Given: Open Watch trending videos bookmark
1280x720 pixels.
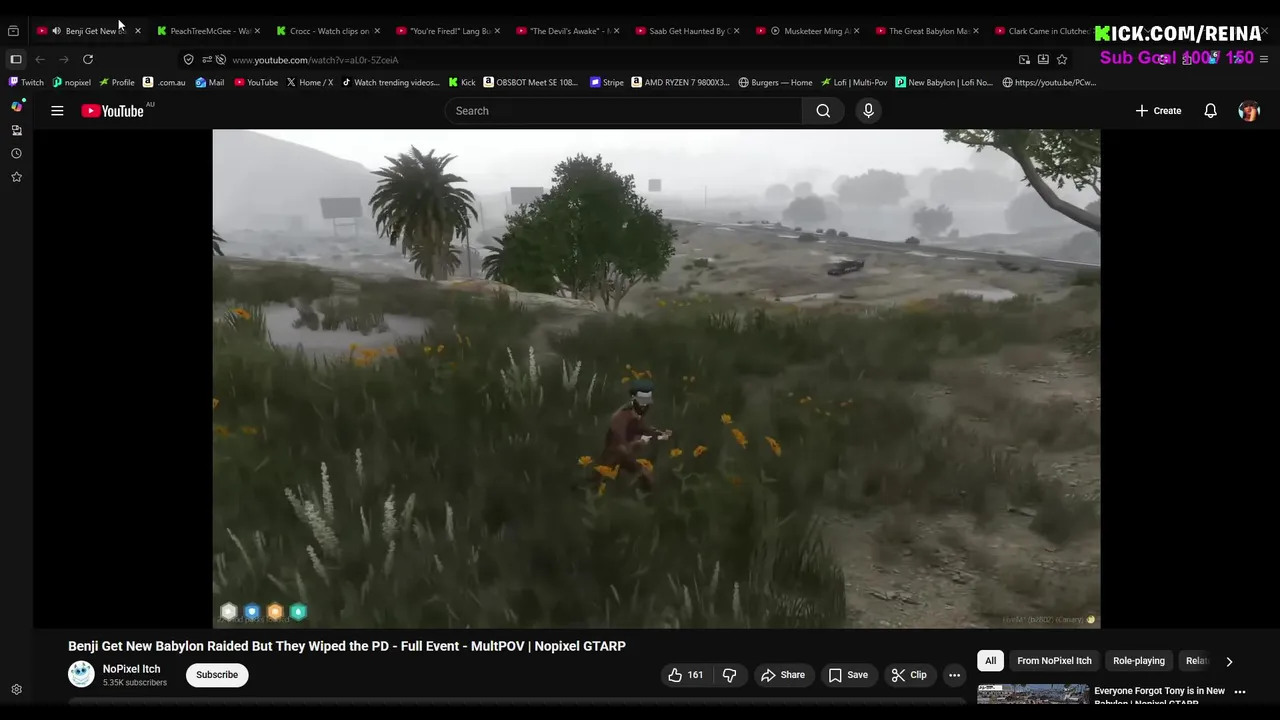Looking at the screenshot, I should tap(391, 83).
